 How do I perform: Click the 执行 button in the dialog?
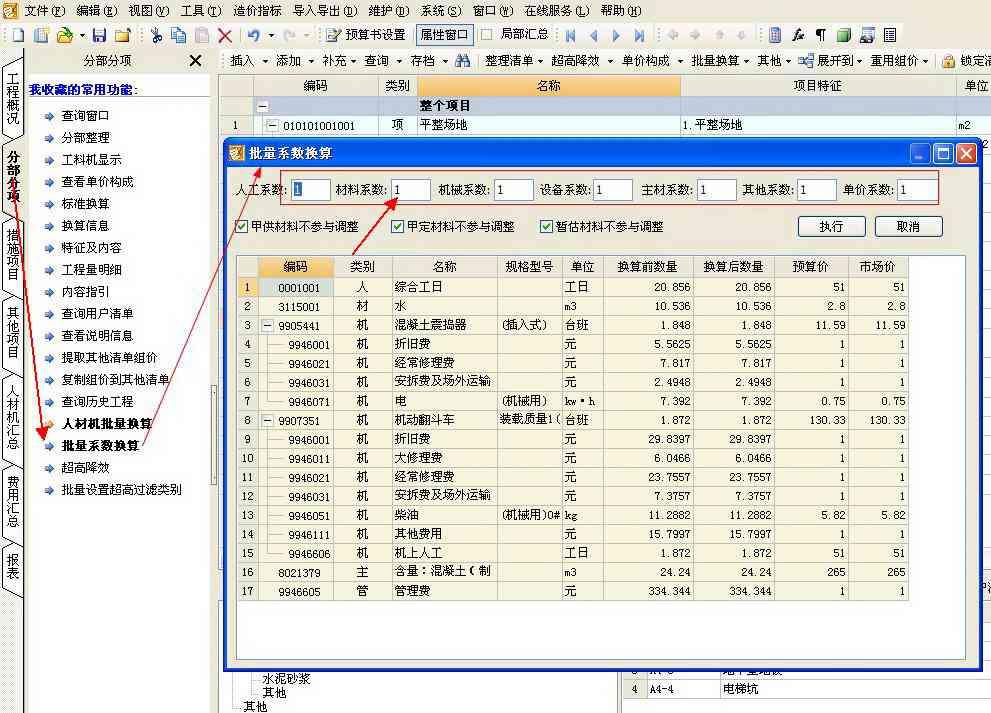pyautogui.click(x=832, y=226)
